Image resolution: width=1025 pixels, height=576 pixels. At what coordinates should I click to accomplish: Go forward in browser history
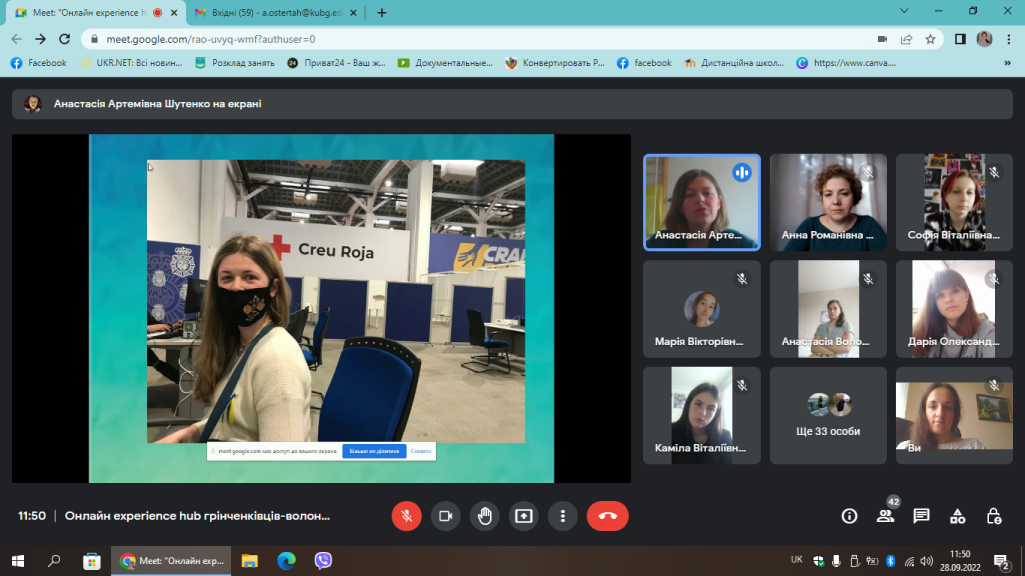click(x=41, y=39)
